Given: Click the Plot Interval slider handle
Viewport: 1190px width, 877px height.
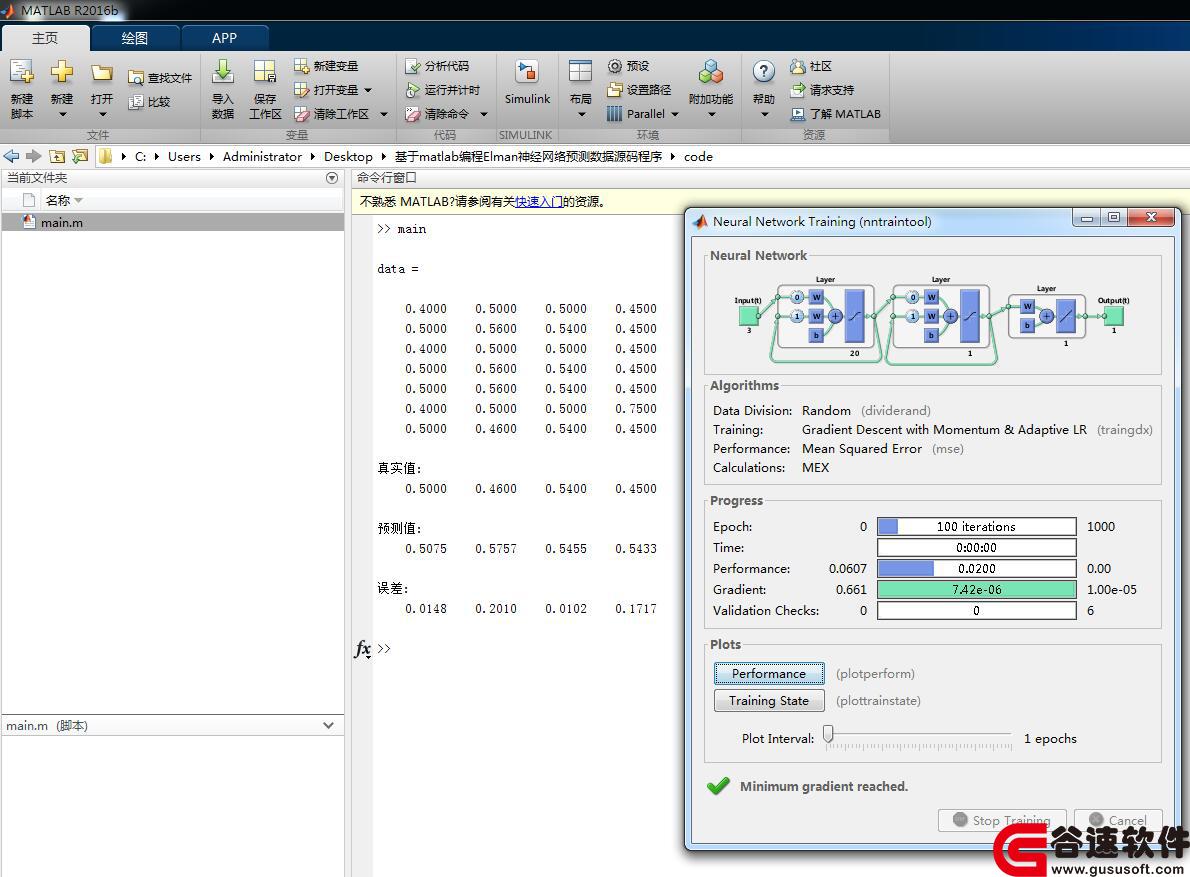Looking at the screenshot, I should click(x=829, y=734).
